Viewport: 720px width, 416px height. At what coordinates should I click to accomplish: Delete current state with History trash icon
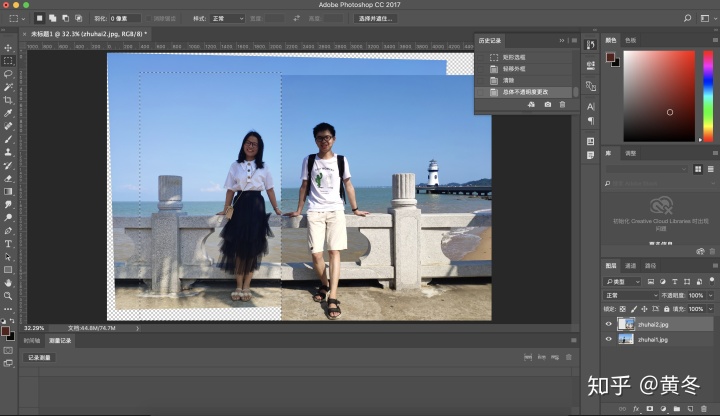click(x=562, y=104)
